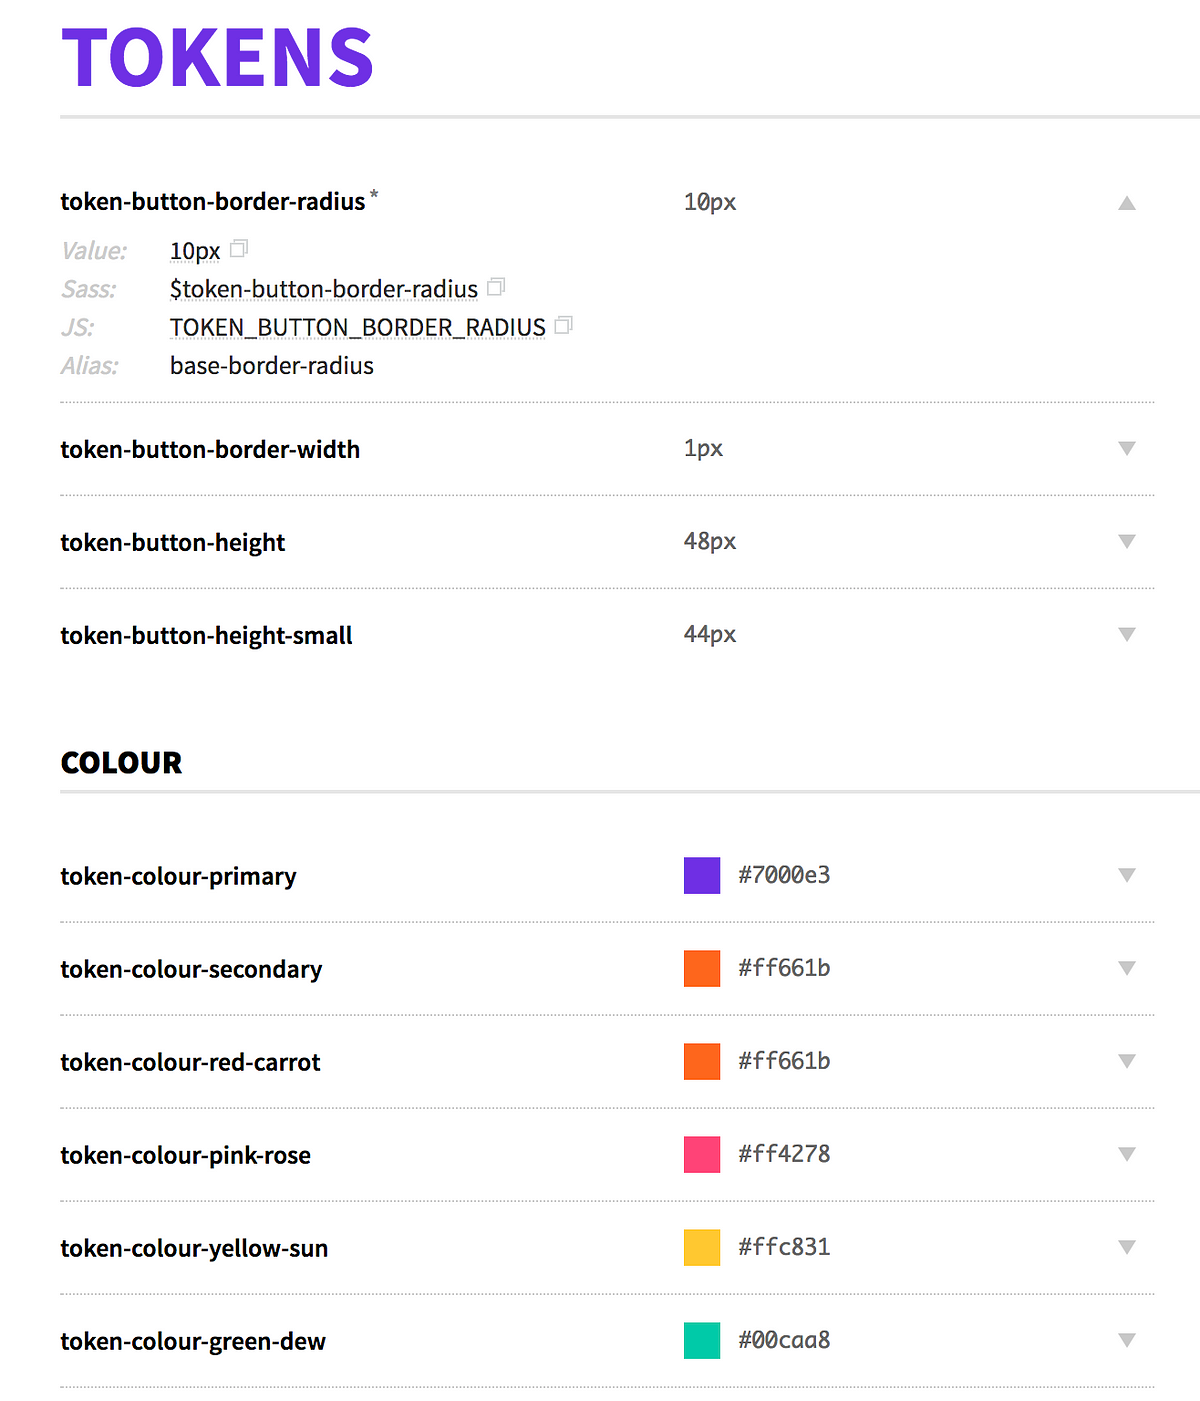Expand token-colour-yellow-sun details
1200x1401 pixels.
pyautogui.click(x=1127, y=1248)
